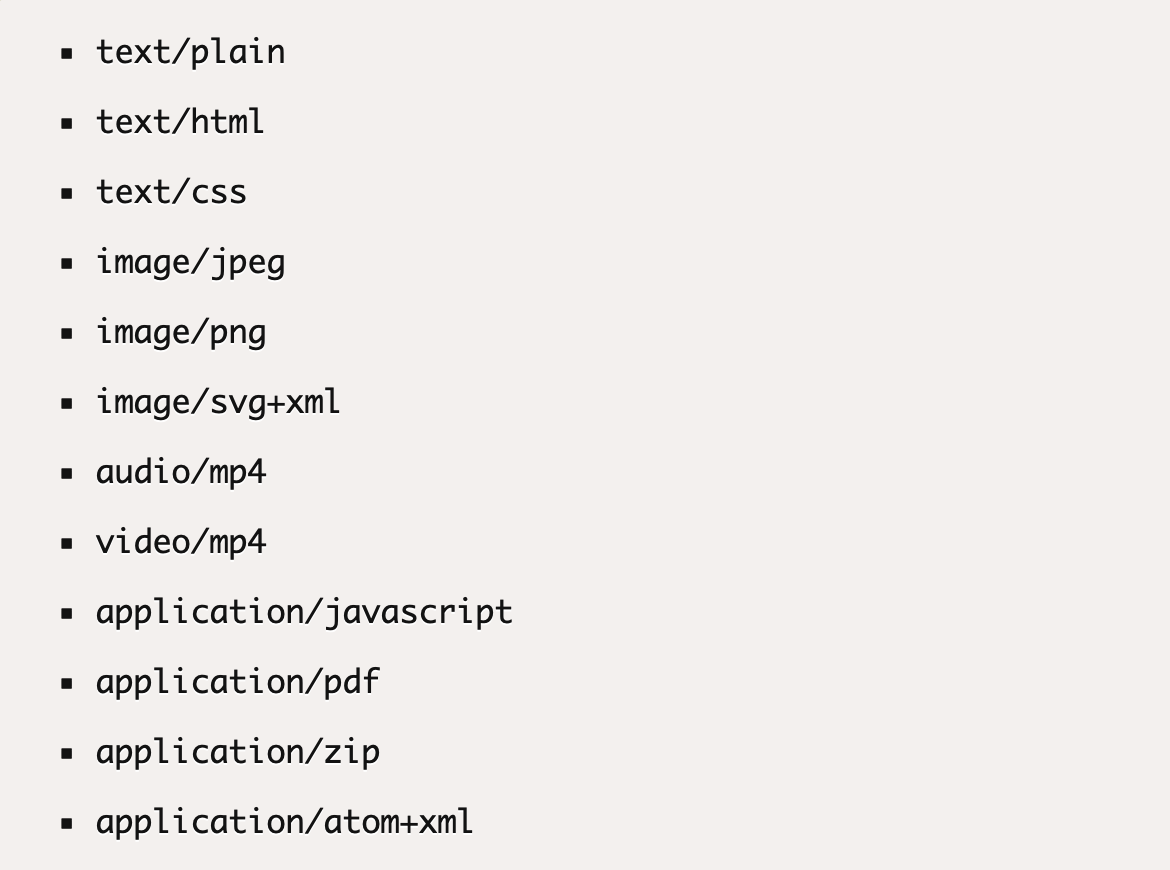Click the bullet beside text/plain
This screenshot has width=1170, height=870.
[x=67, y=53]
